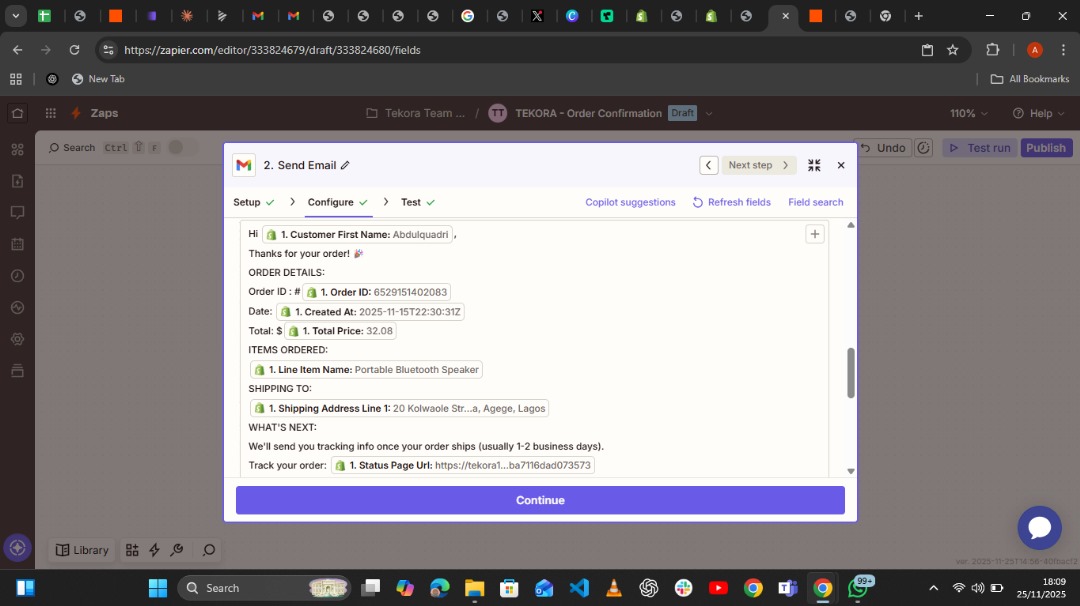
Task: Bookmark this page with the star icon
Action: click(953, 50)
